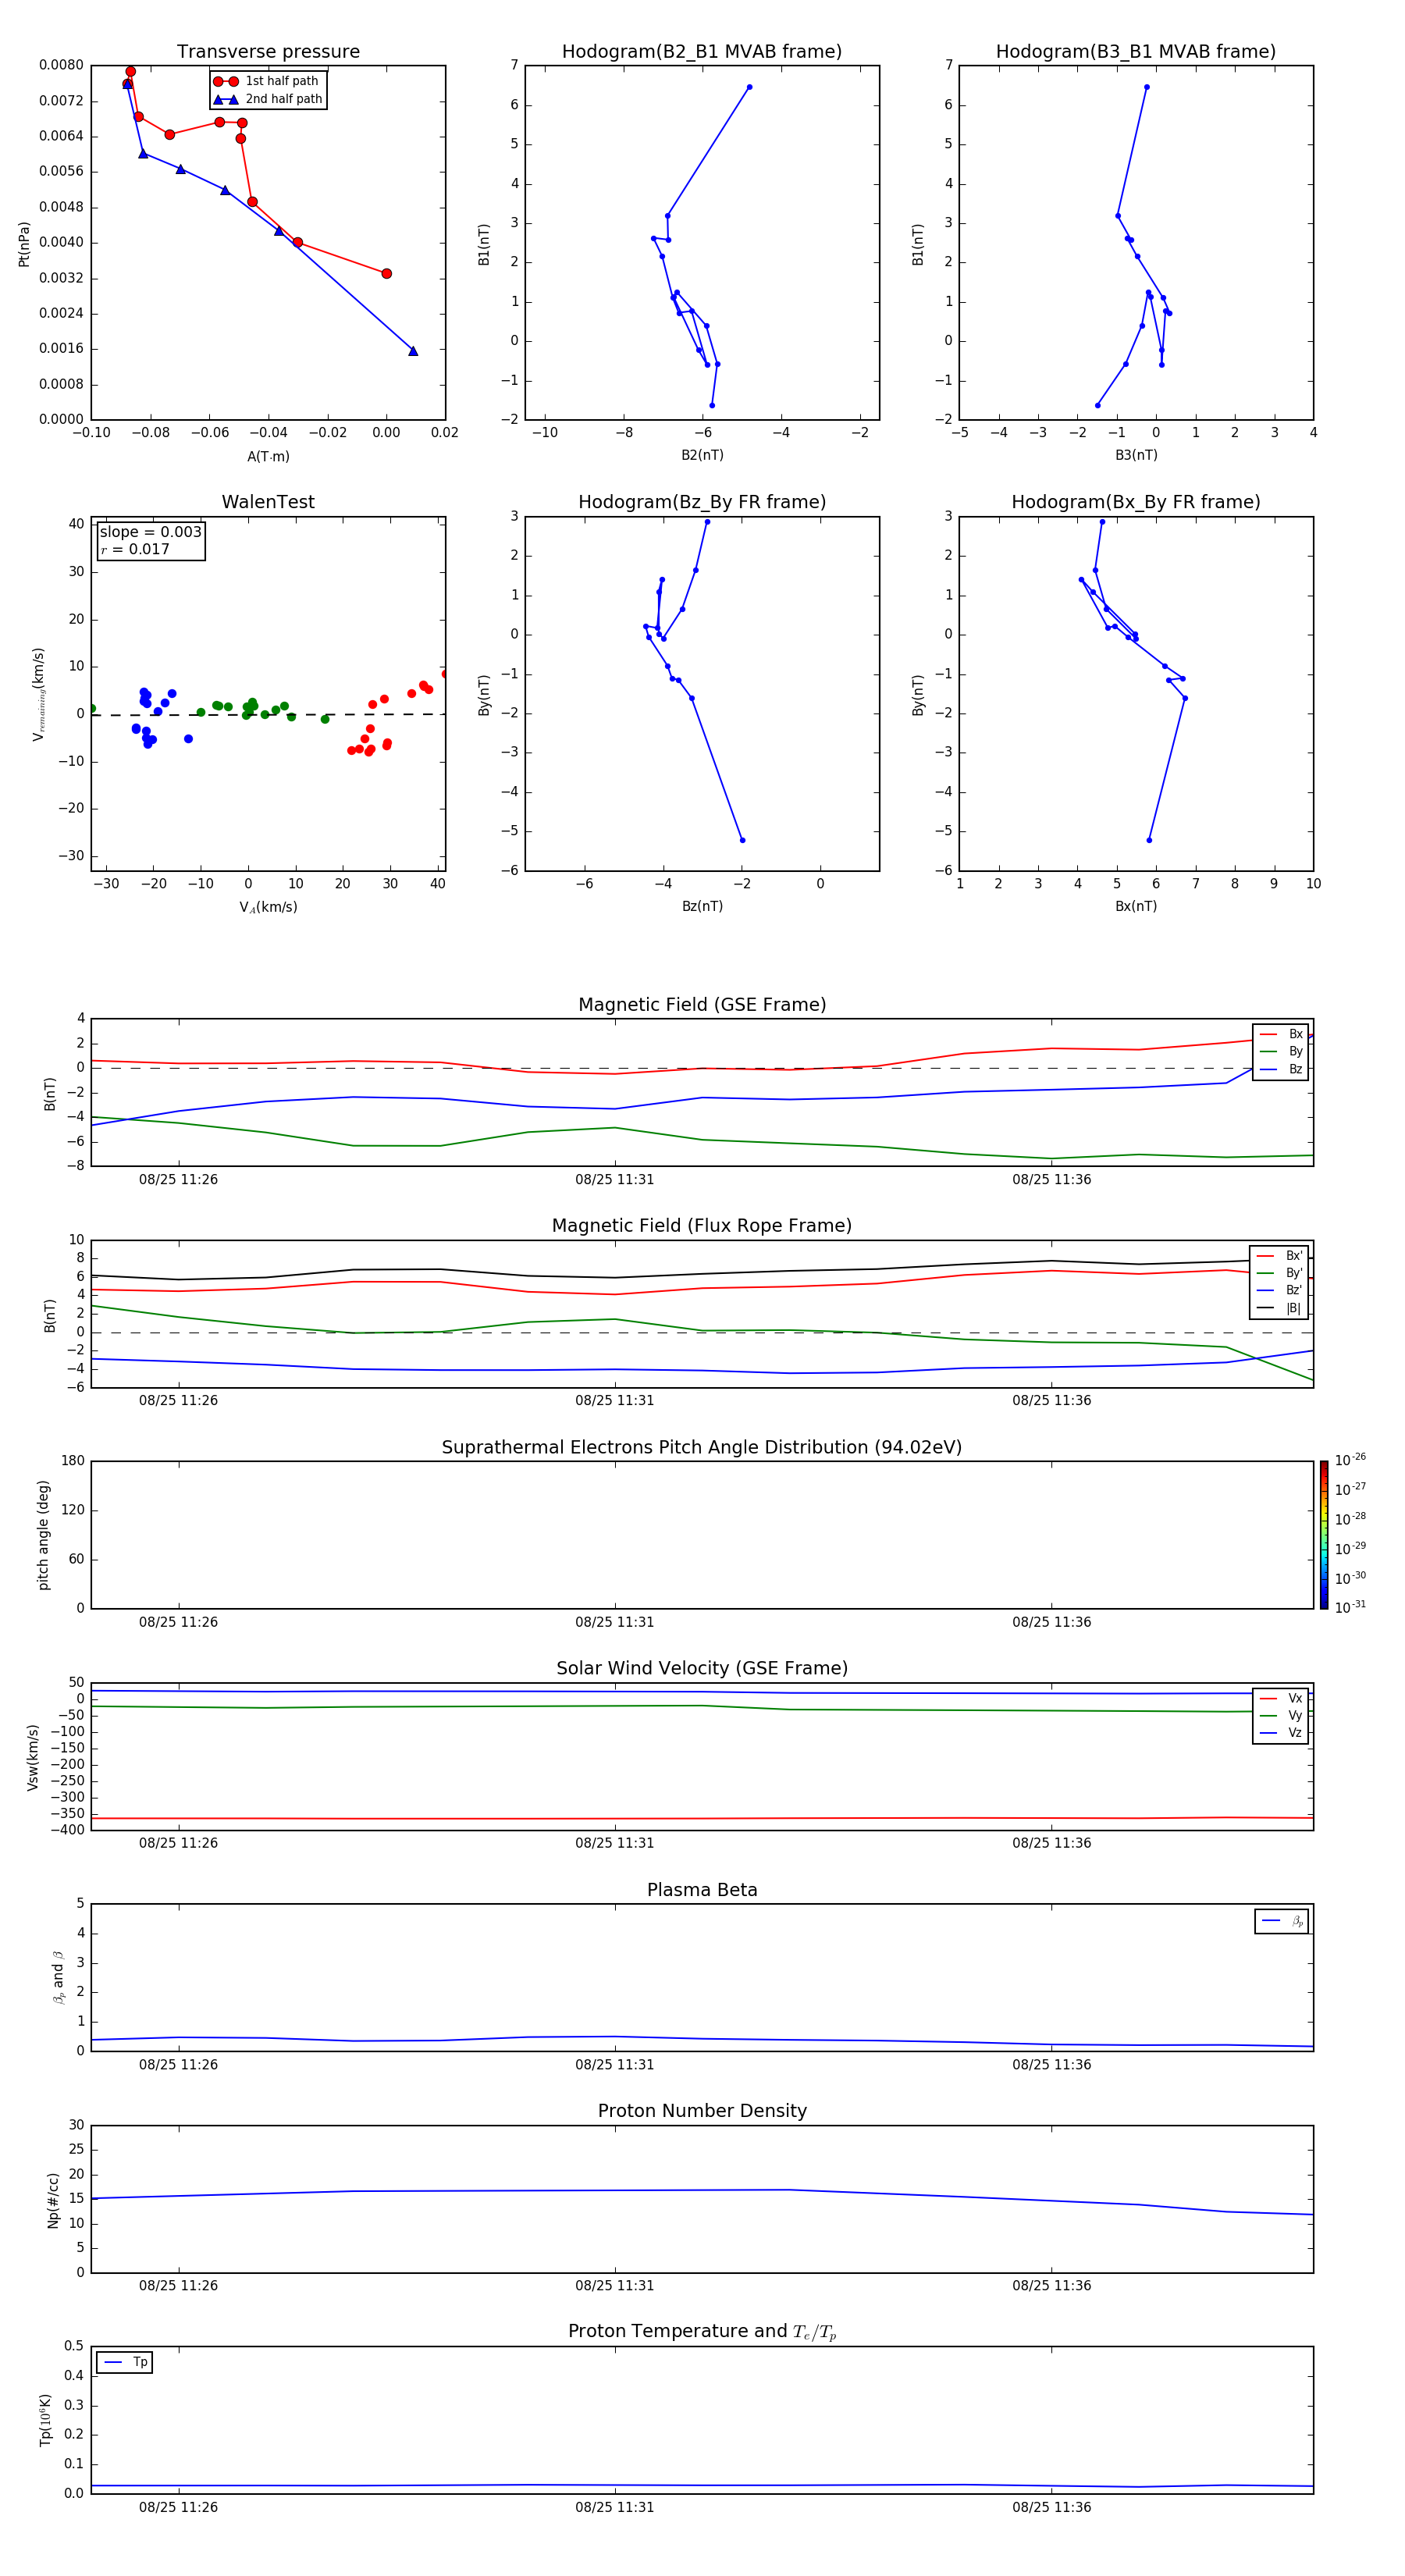The width and height of the screenshot is (1405, 2576).
Task: Click the 'Hodogram(B2_B1 MVAB frame)' title
Action: 702,52
